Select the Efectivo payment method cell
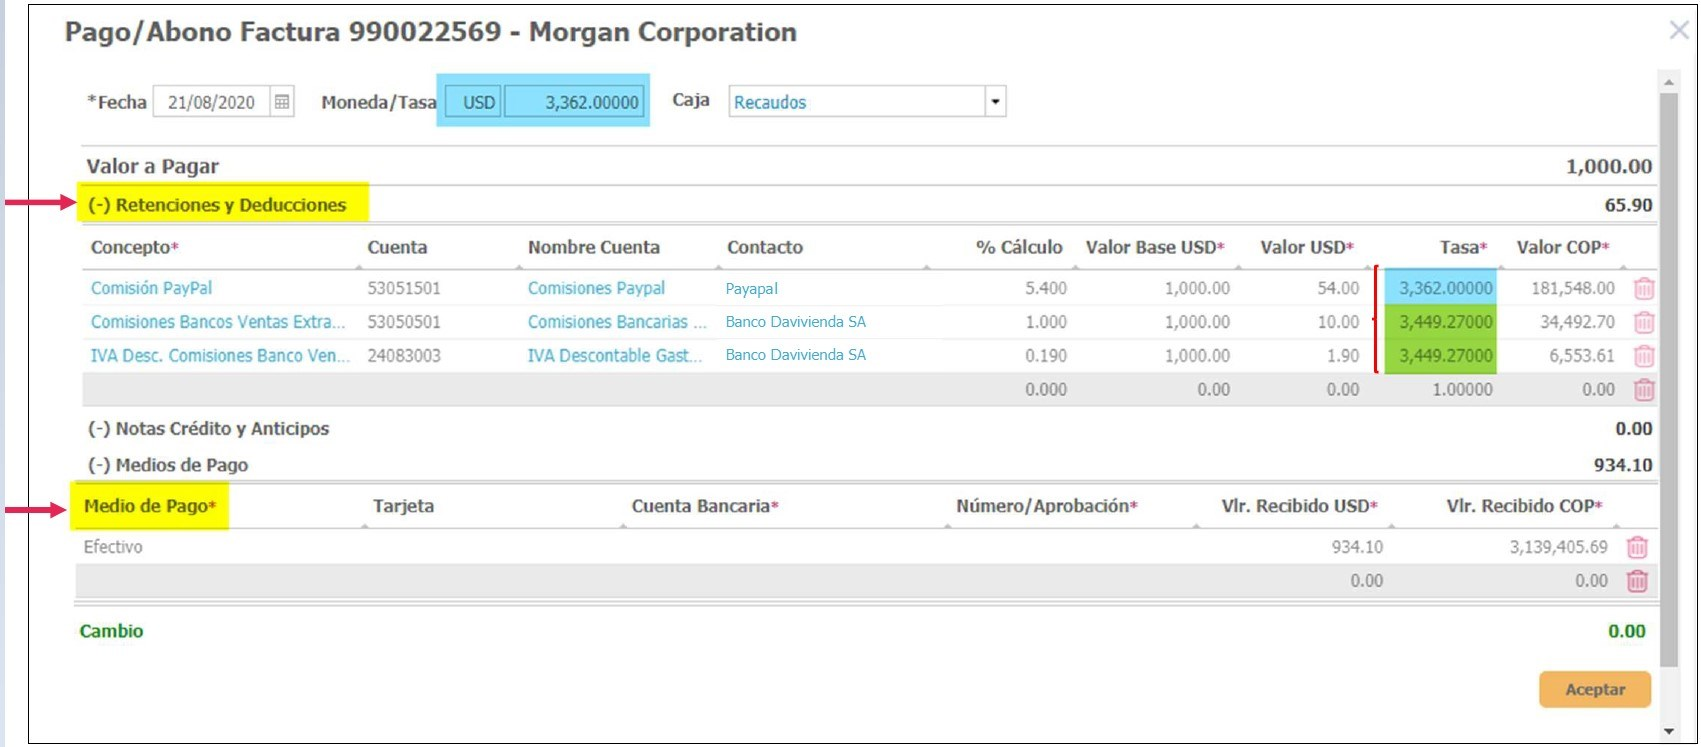 113,547
